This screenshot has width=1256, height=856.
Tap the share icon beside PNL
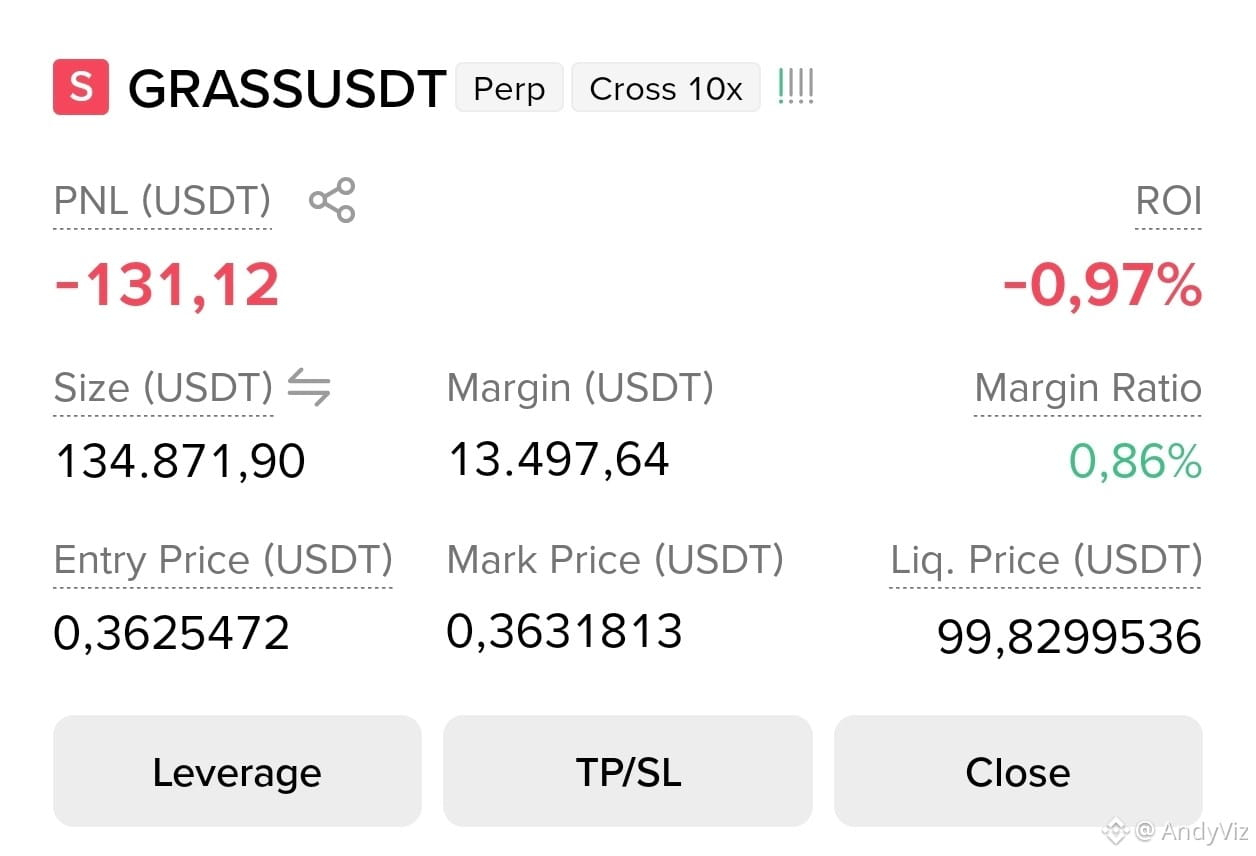pyautogui.click(x=332, y=200)
